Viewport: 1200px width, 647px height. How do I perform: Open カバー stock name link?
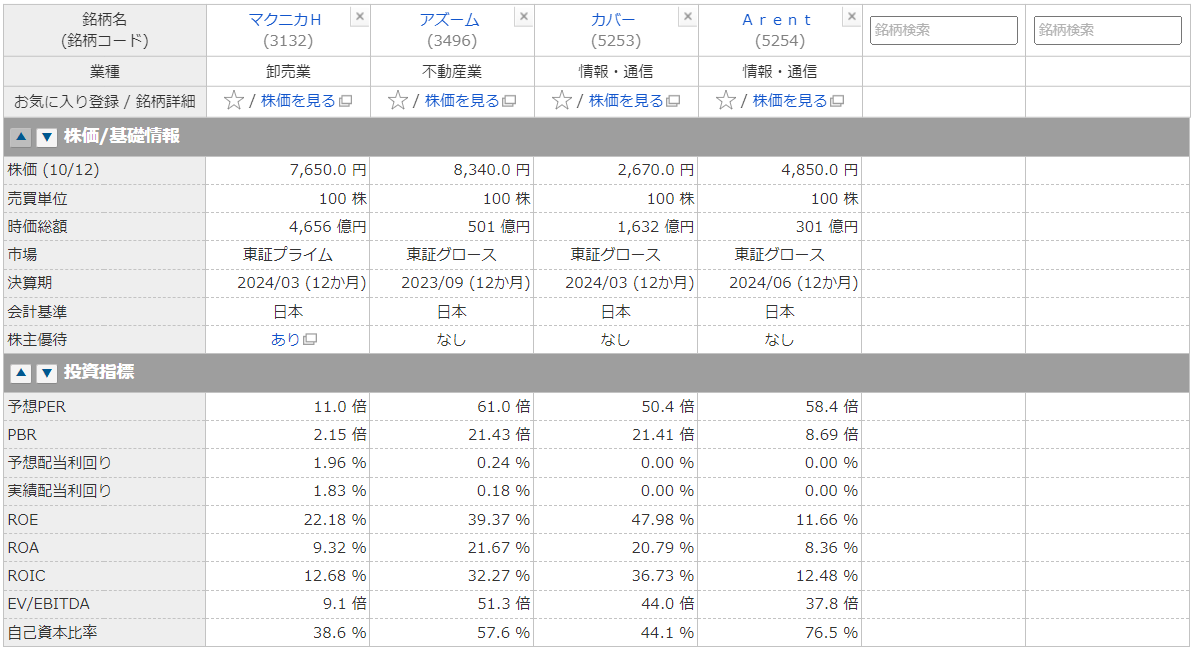pos(614,20)
